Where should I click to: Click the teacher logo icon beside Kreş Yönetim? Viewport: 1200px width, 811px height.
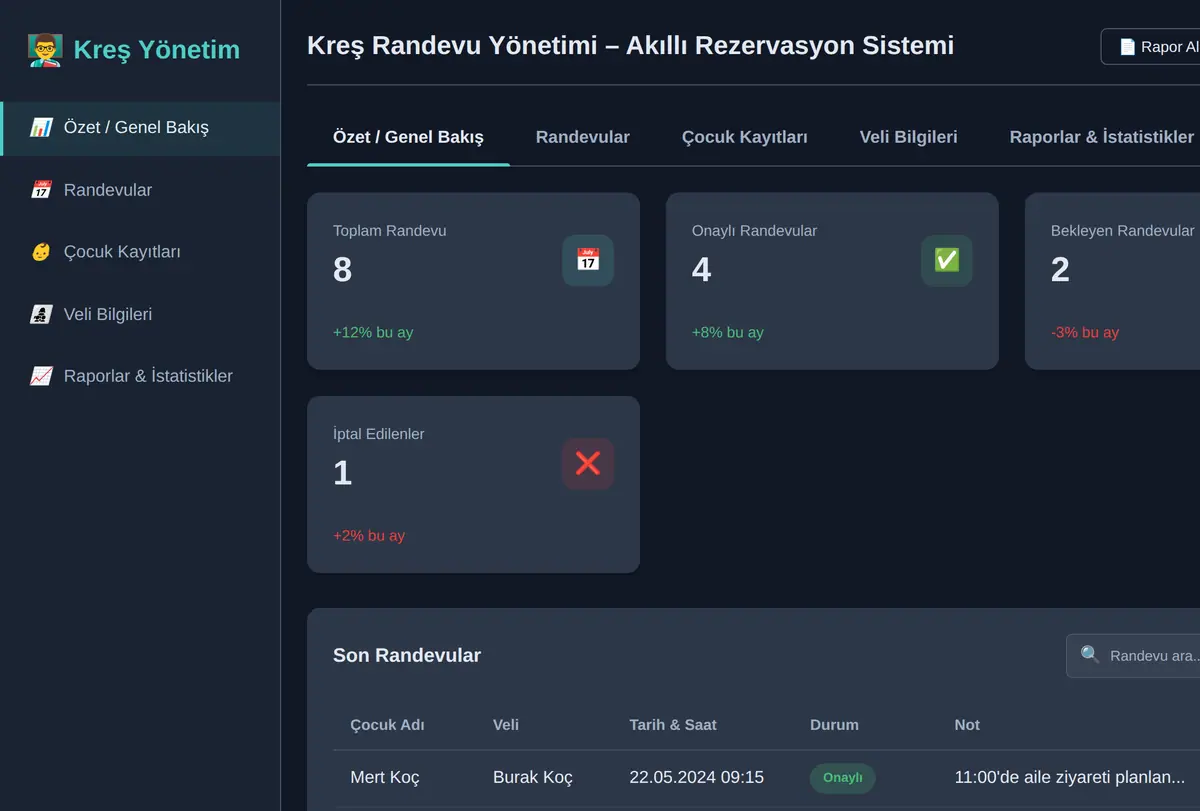(45, 49)
